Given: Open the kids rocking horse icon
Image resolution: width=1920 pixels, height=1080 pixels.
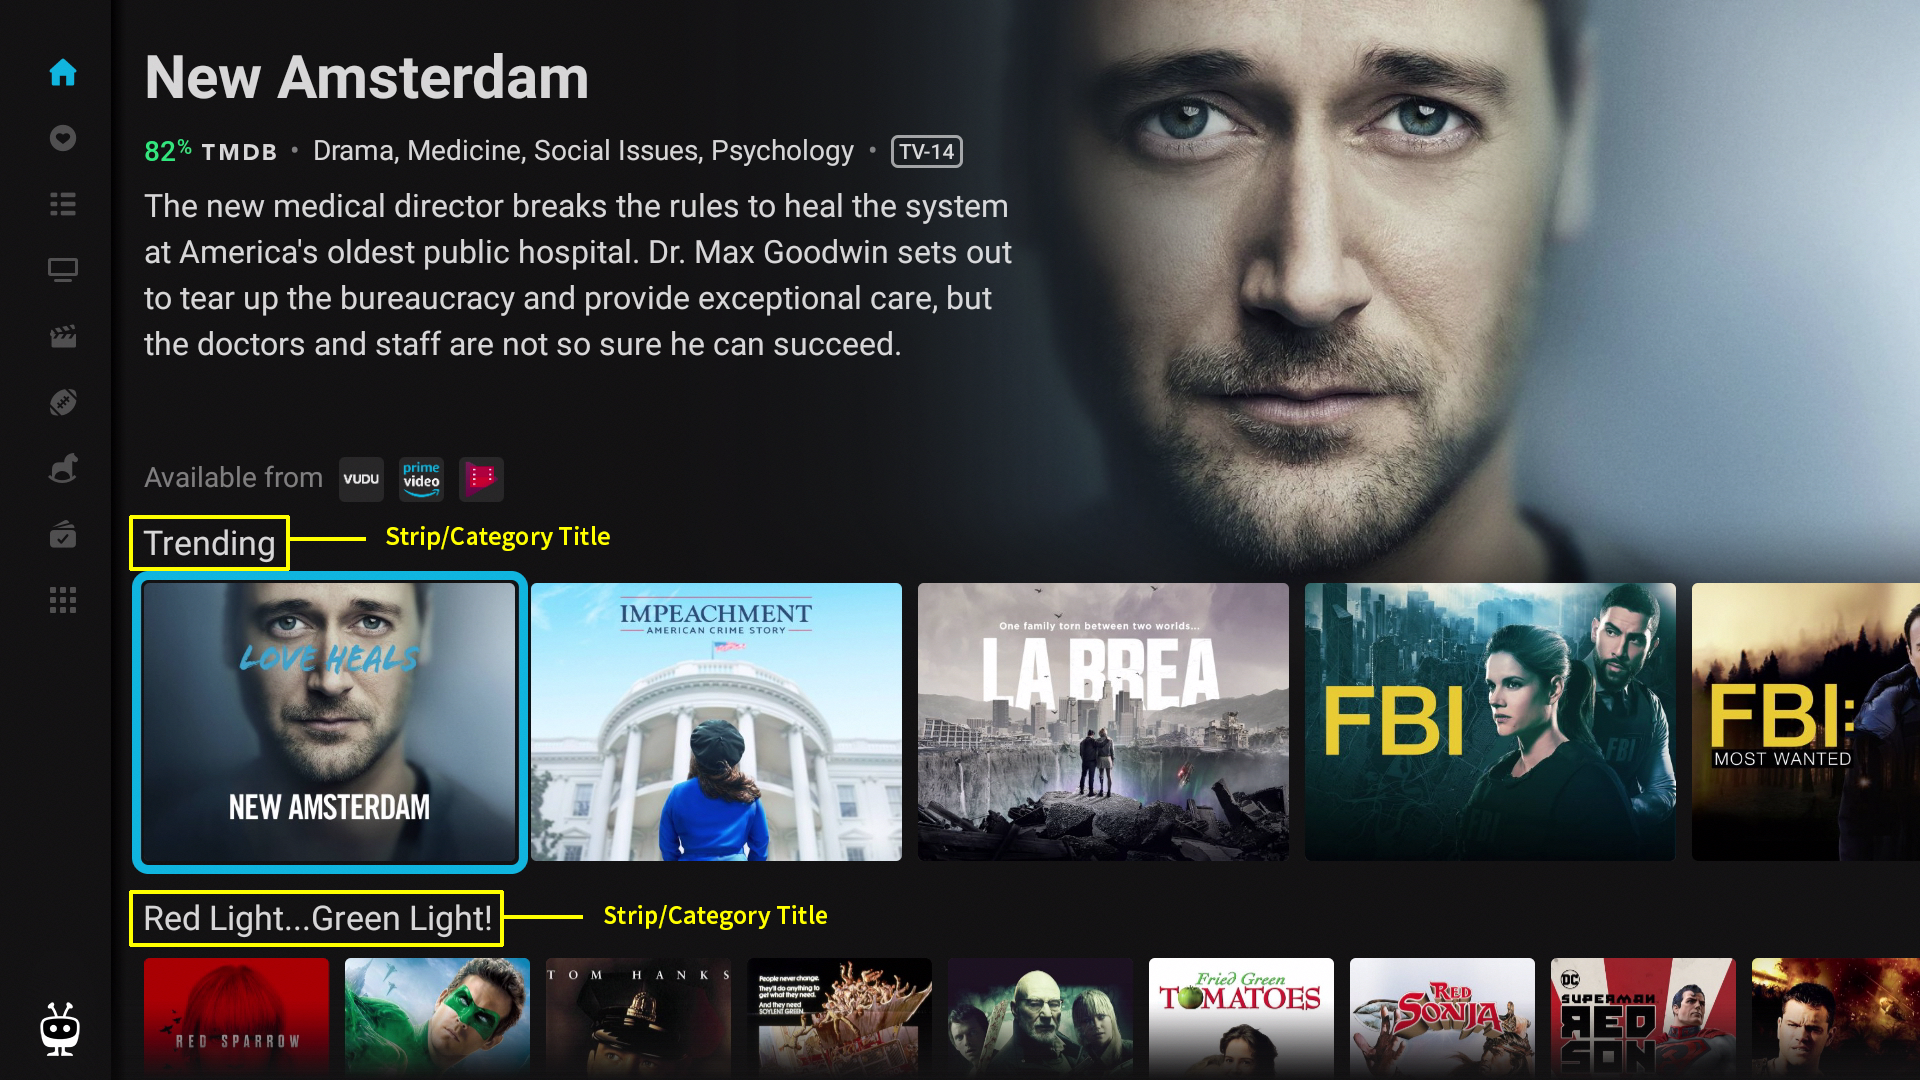Looking at the screenshot, I should click(63, 468).
